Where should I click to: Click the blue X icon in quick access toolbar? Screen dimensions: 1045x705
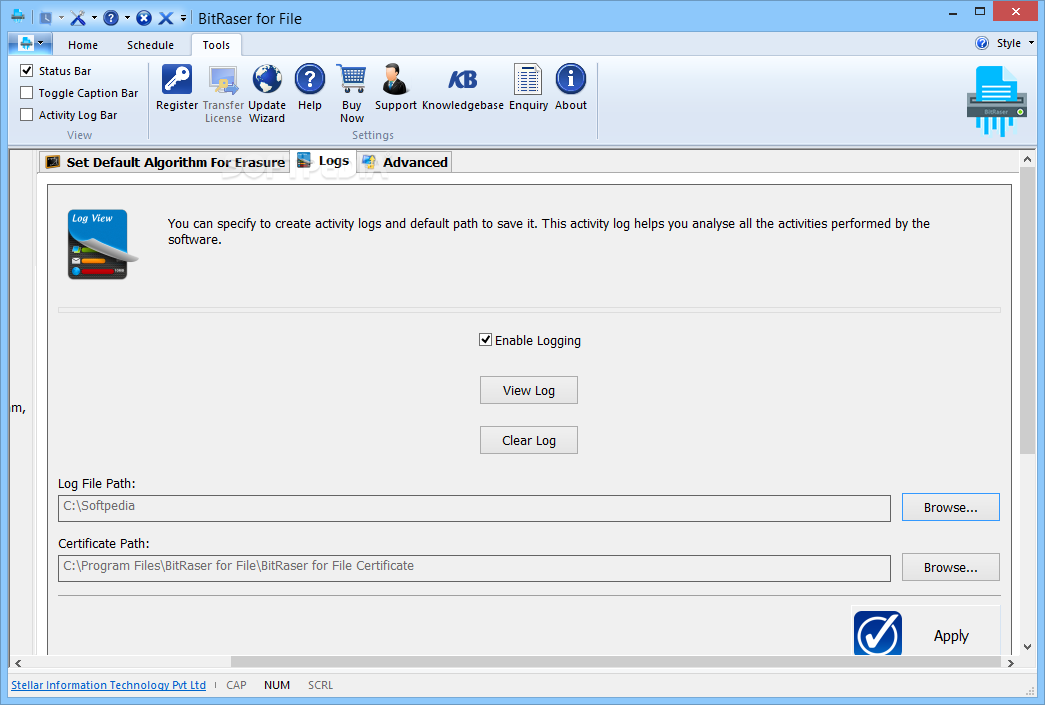coord(166,18)
